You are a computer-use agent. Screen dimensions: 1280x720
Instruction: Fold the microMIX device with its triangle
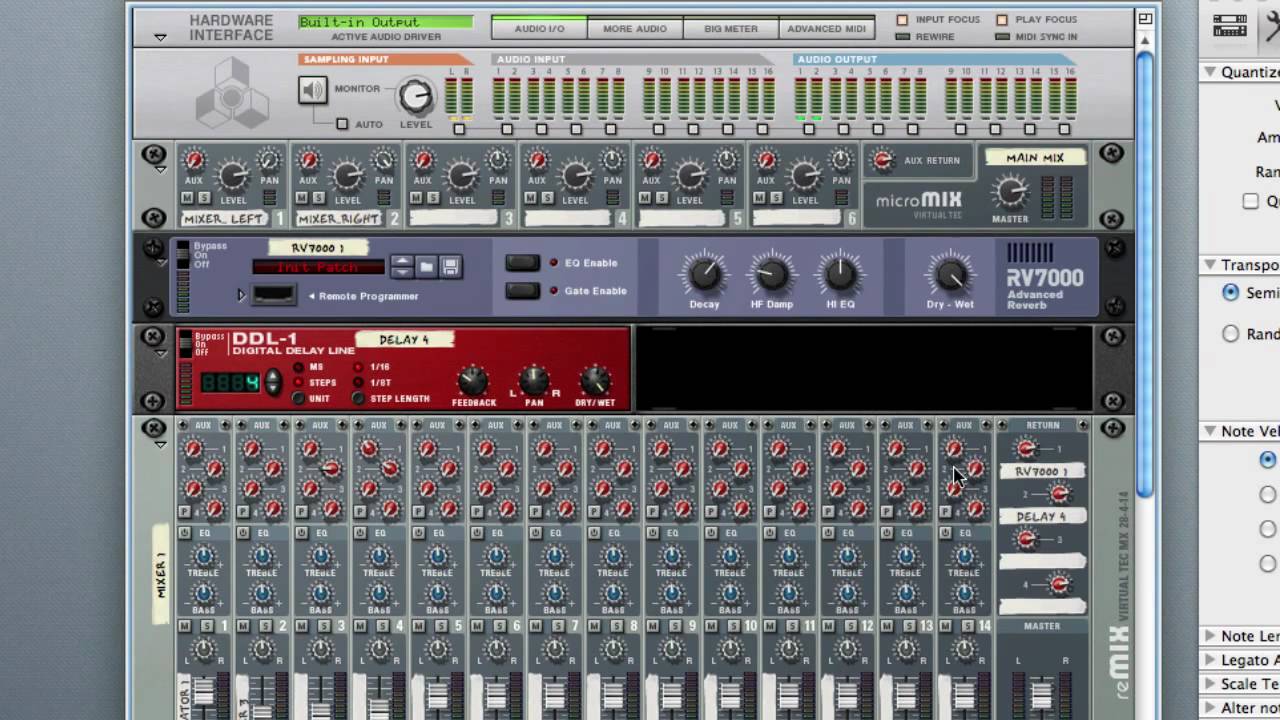[160, 170]
